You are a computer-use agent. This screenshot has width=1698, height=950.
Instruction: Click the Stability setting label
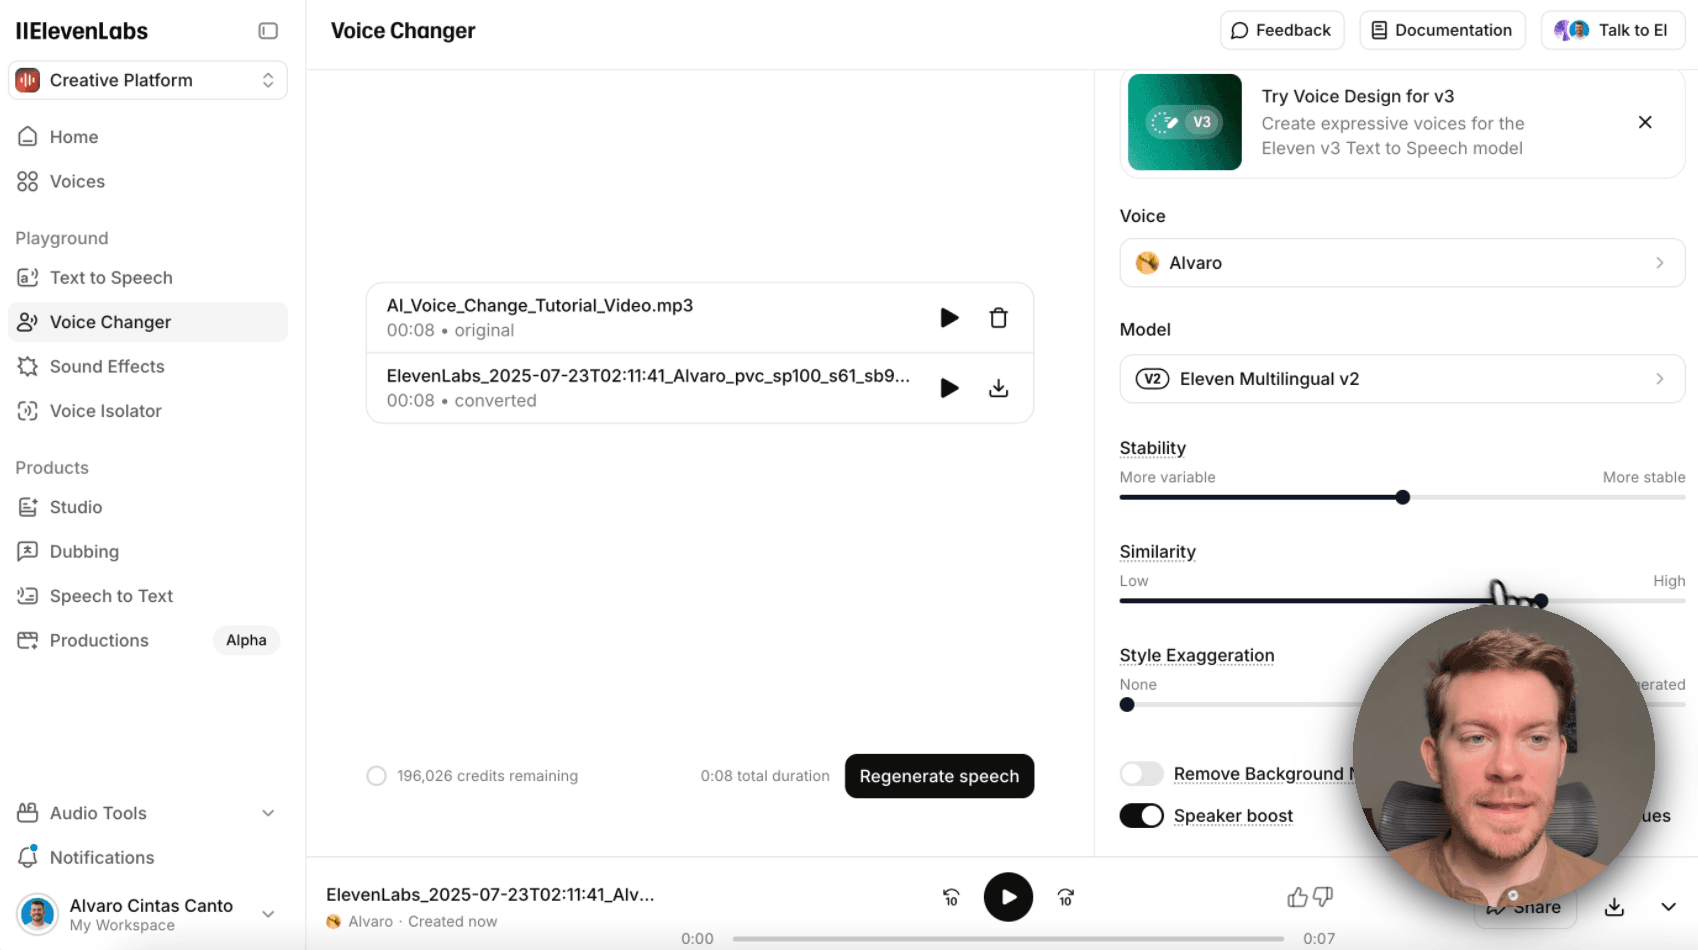pos(1153,448)
